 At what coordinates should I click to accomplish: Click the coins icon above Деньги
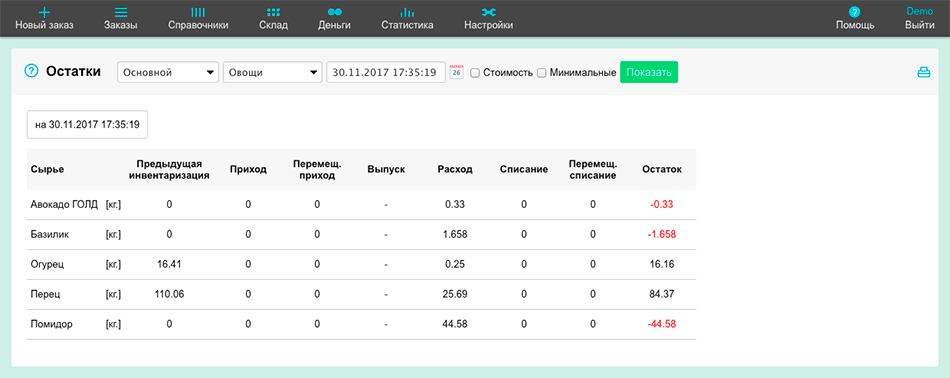click(x=334, y=12)
